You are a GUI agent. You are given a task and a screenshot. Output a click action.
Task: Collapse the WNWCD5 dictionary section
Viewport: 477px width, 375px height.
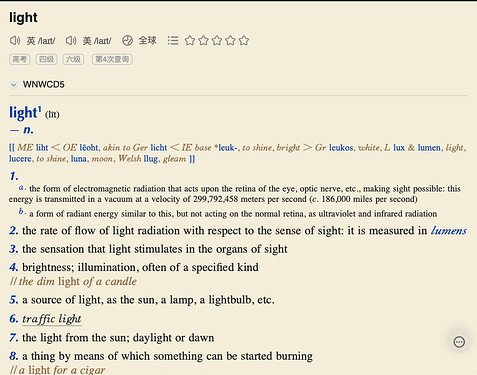(14, 85)
